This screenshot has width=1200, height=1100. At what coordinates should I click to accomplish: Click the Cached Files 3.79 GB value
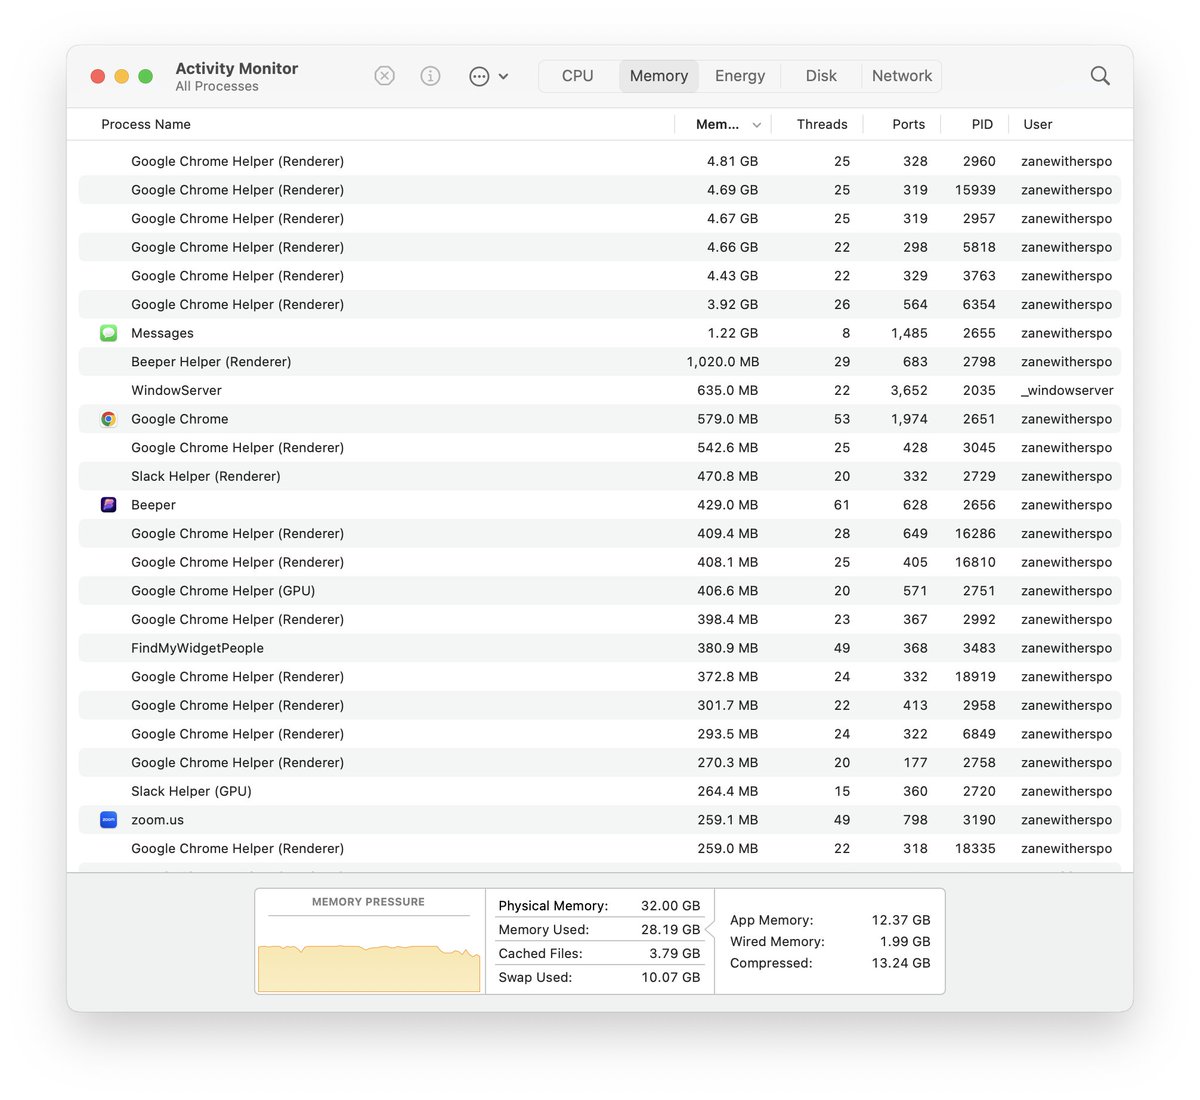(x=675, y=954)
